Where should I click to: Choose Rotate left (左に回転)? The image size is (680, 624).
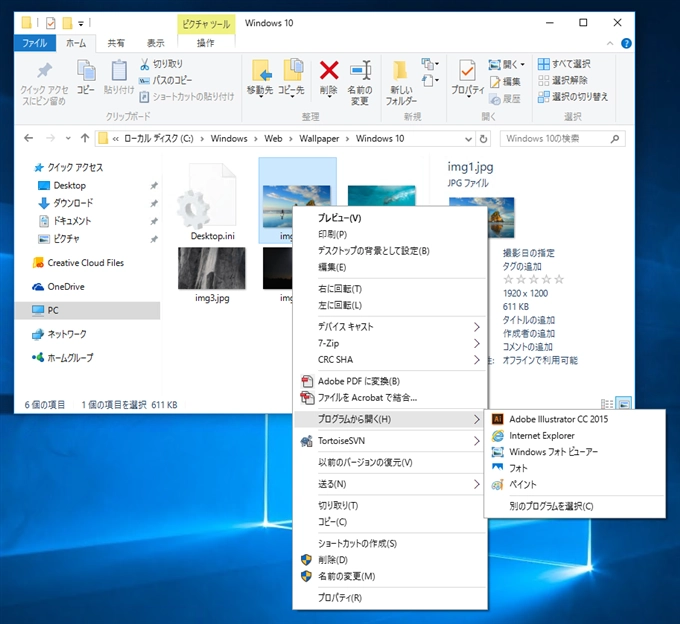tap(390, 305)
